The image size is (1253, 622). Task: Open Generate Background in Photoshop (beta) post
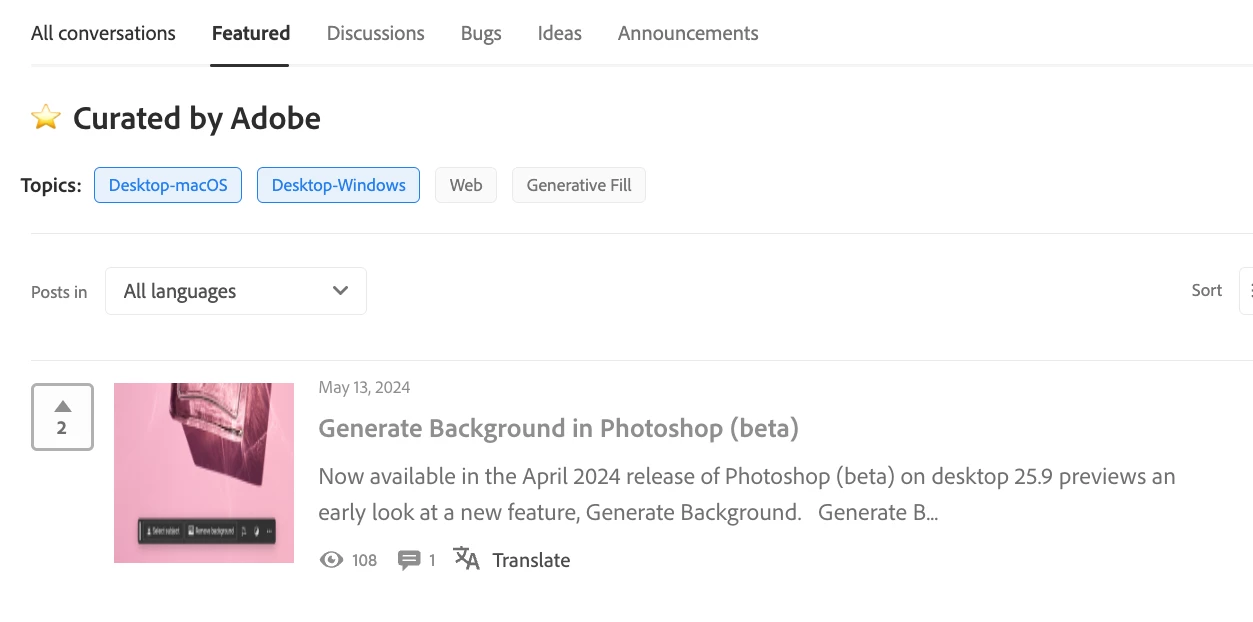pyautogui.click(x=558, y=428)
